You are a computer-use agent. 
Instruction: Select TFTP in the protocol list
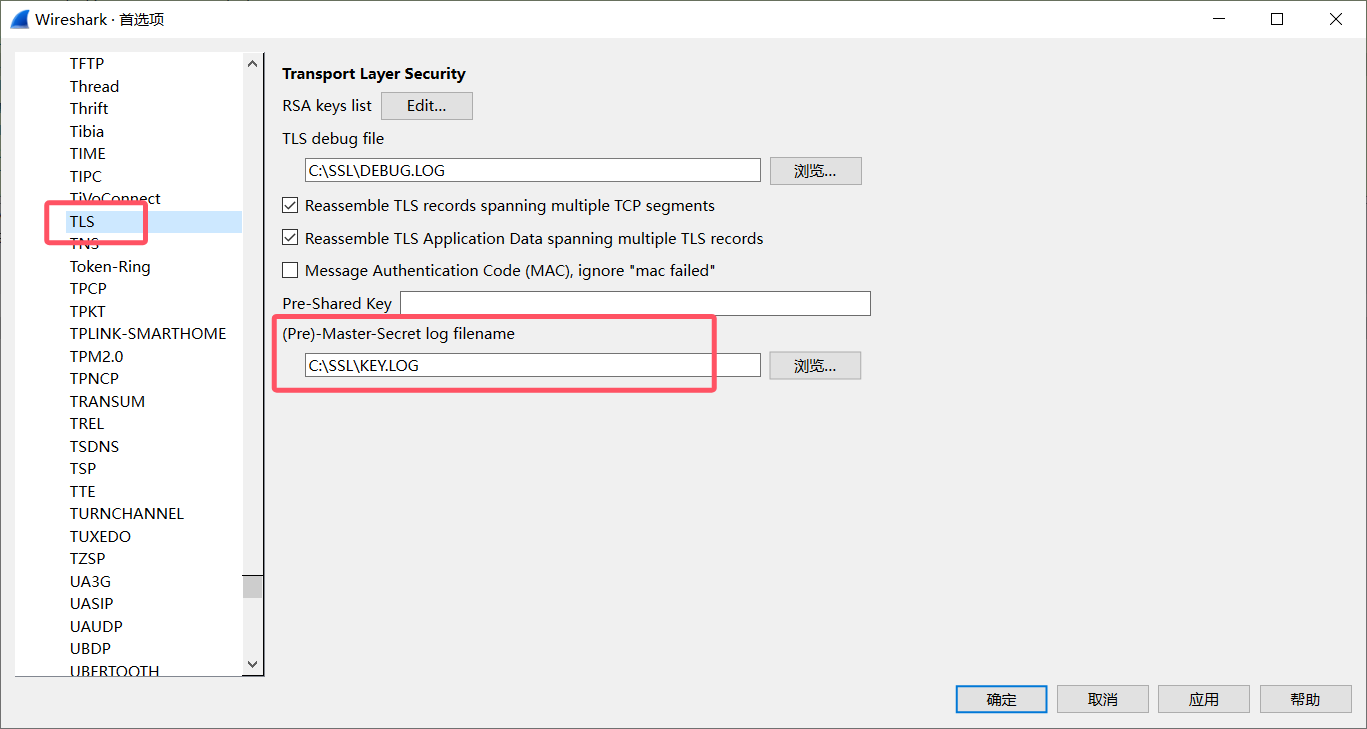click(x=87, y=64)
